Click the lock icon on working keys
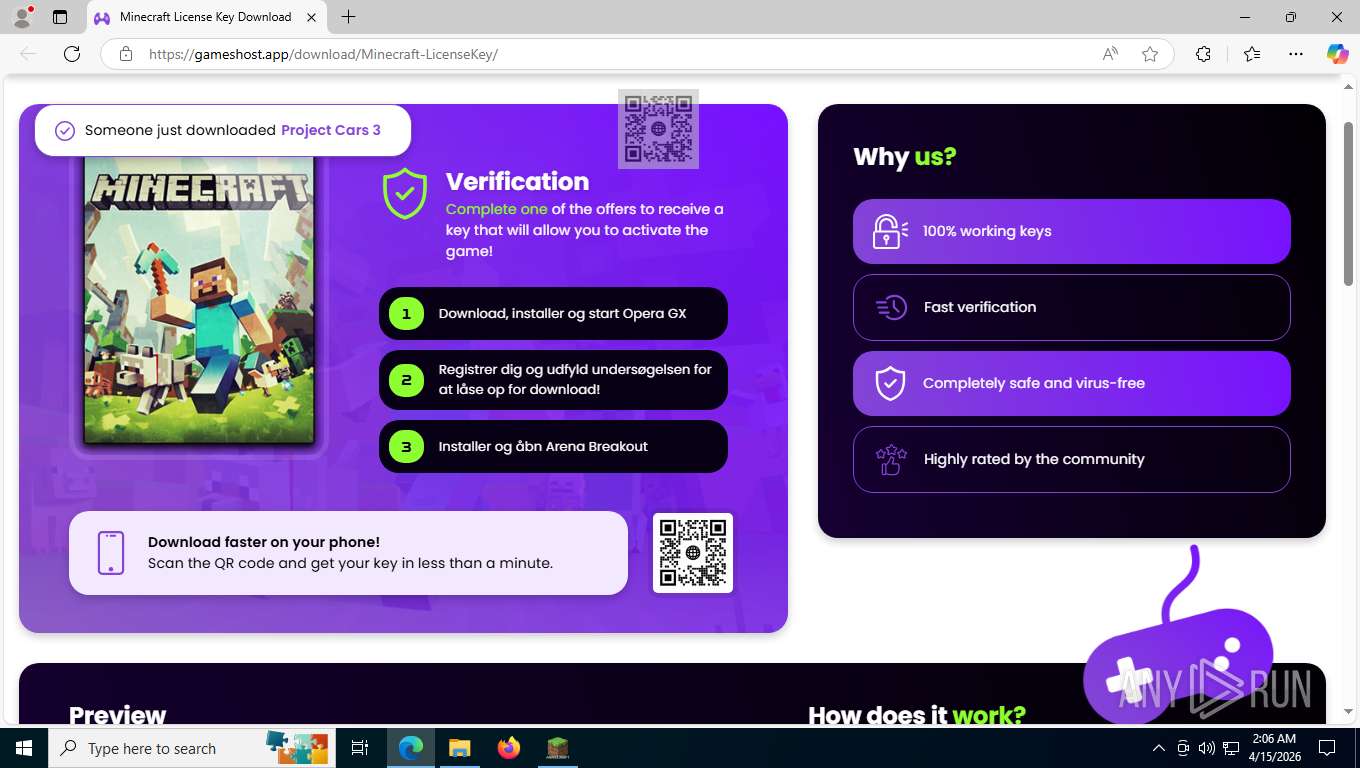 [889, 231]
